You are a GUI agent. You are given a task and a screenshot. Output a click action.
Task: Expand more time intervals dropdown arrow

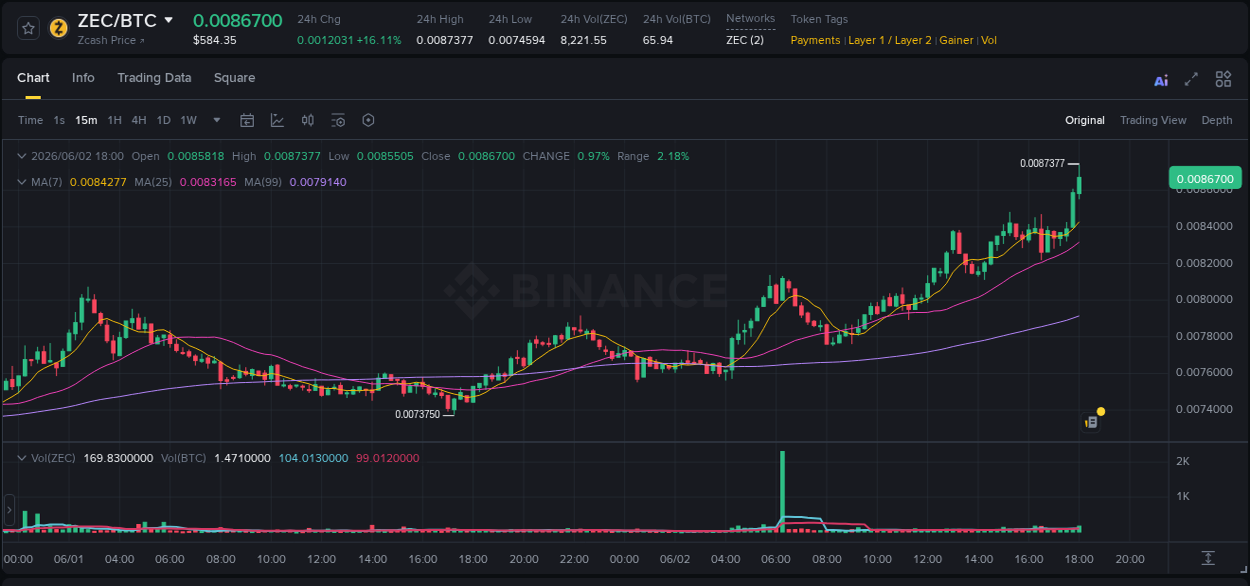(x=217, y=120)
